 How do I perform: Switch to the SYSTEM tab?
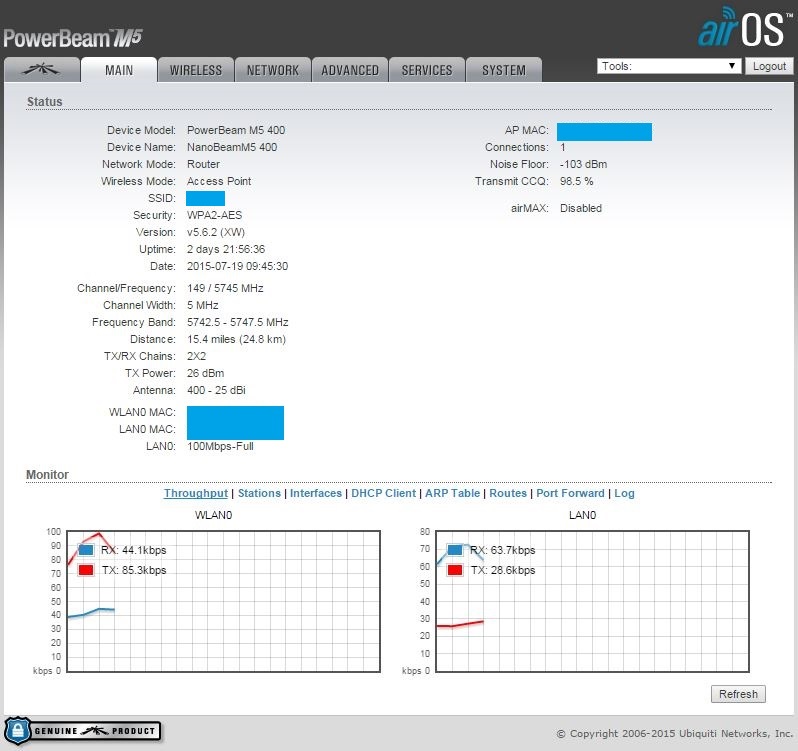(x=504, y=70)
